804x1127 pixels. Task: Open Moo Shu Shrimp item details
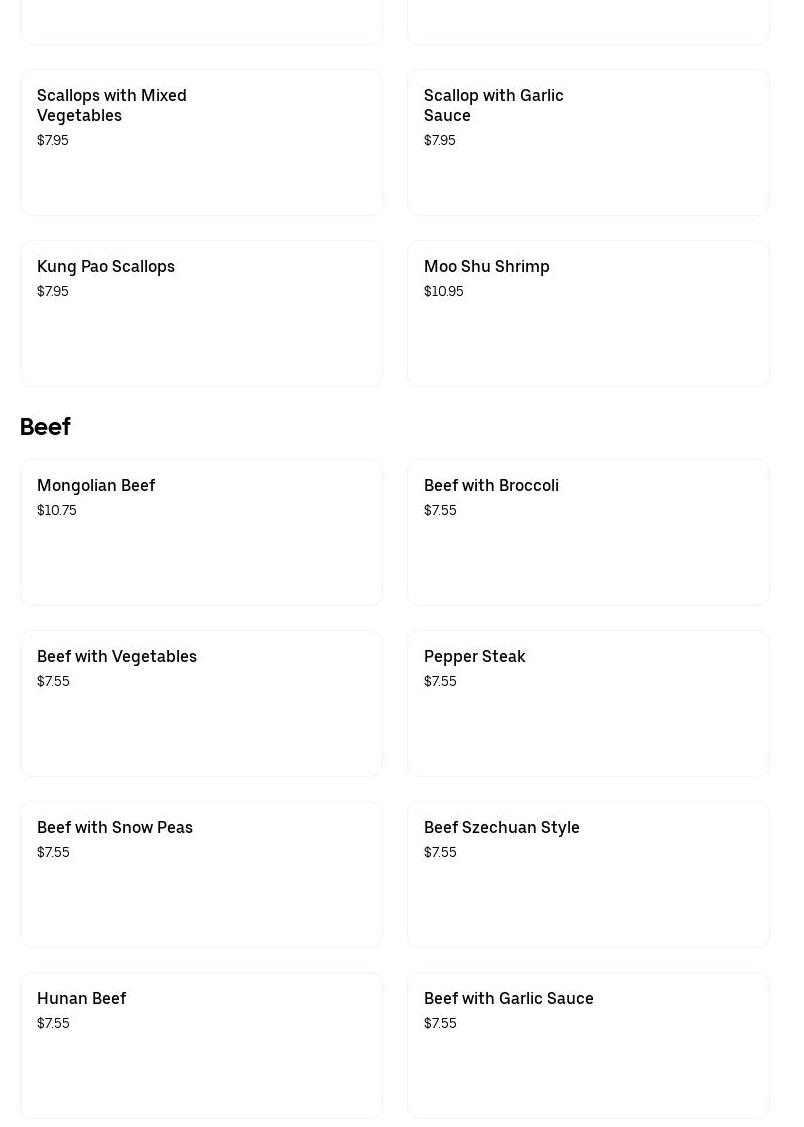588,313
